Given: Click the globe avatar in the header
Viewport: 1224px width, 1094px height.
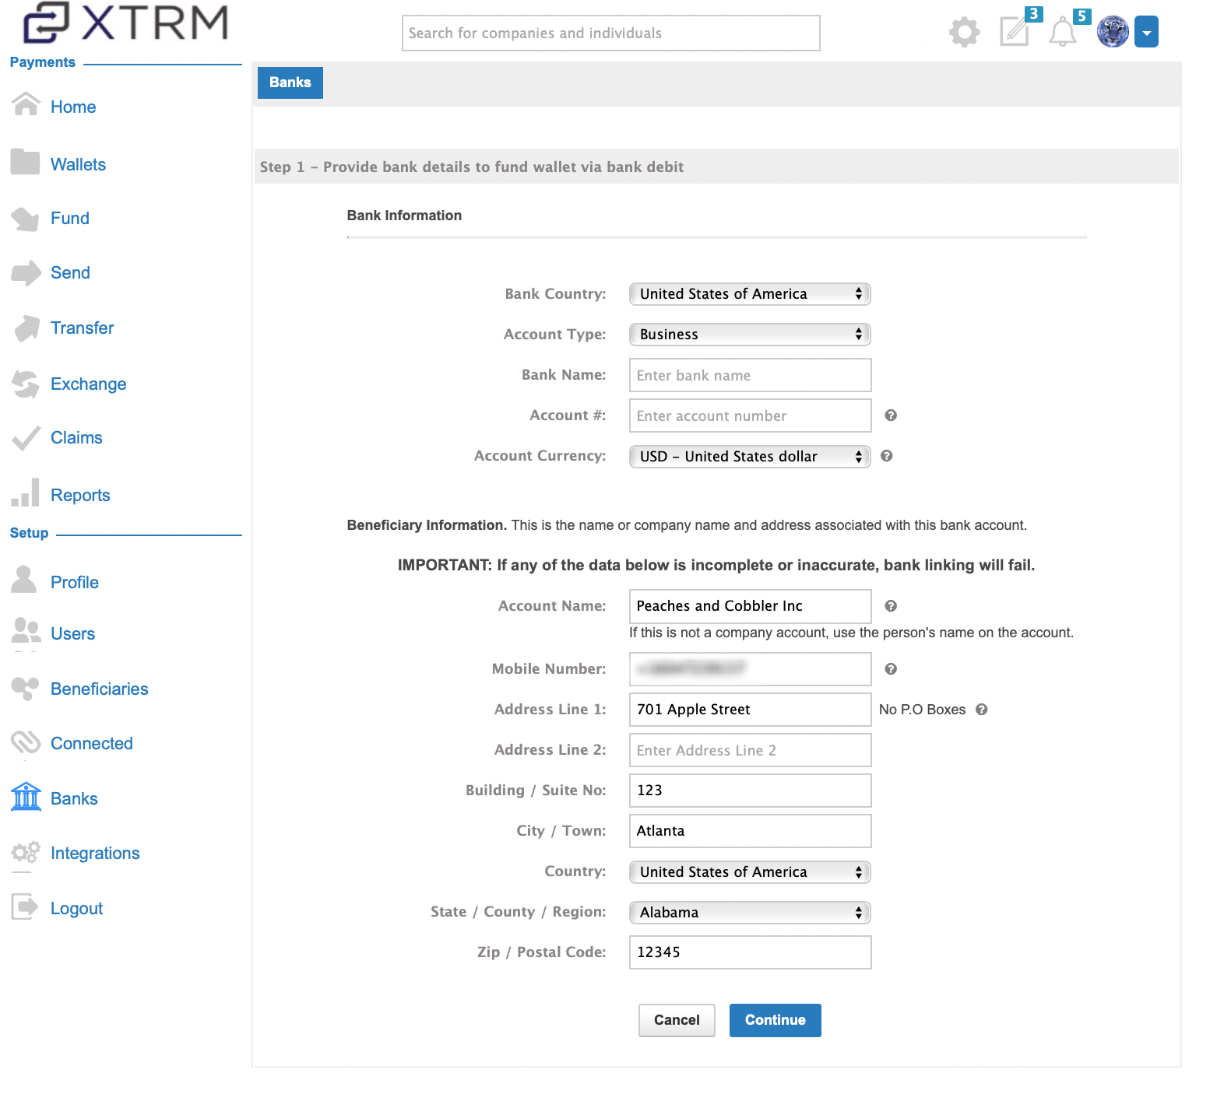Looking at the screenshot, I should [x=1112, y=31].
